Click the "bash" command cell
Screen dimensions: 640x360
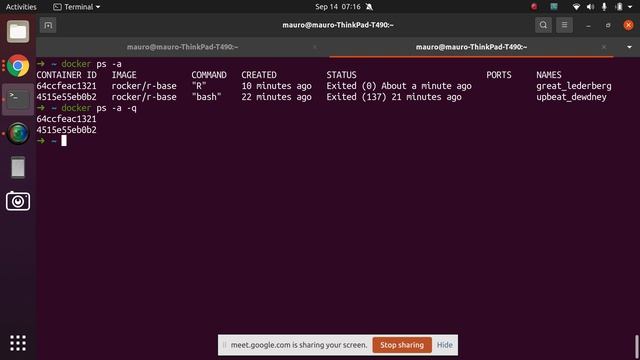[x=207, y=97]
